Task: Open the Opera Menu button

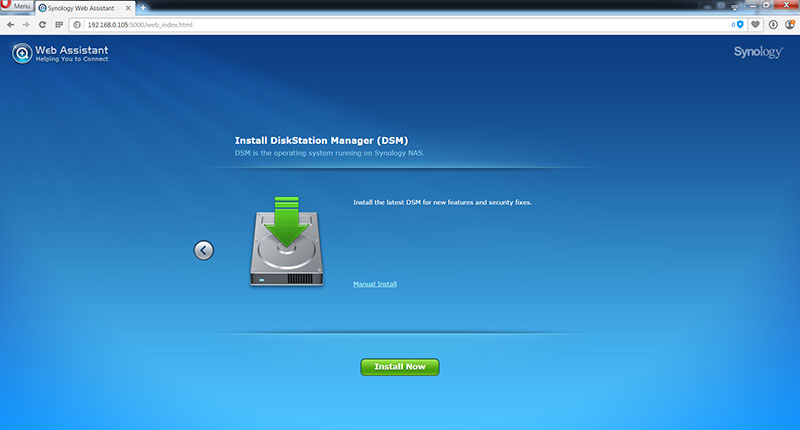Action: [x=17, y=6]
